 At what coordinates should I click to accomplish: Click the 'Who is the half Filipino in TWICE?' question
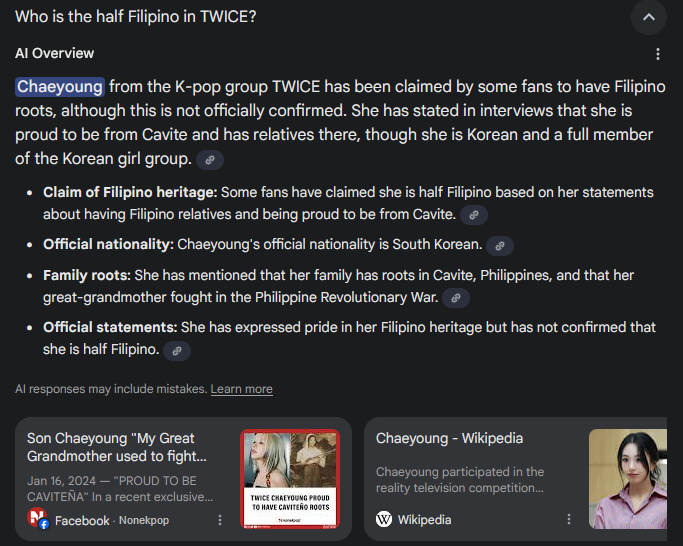click(x=135, y=17)
